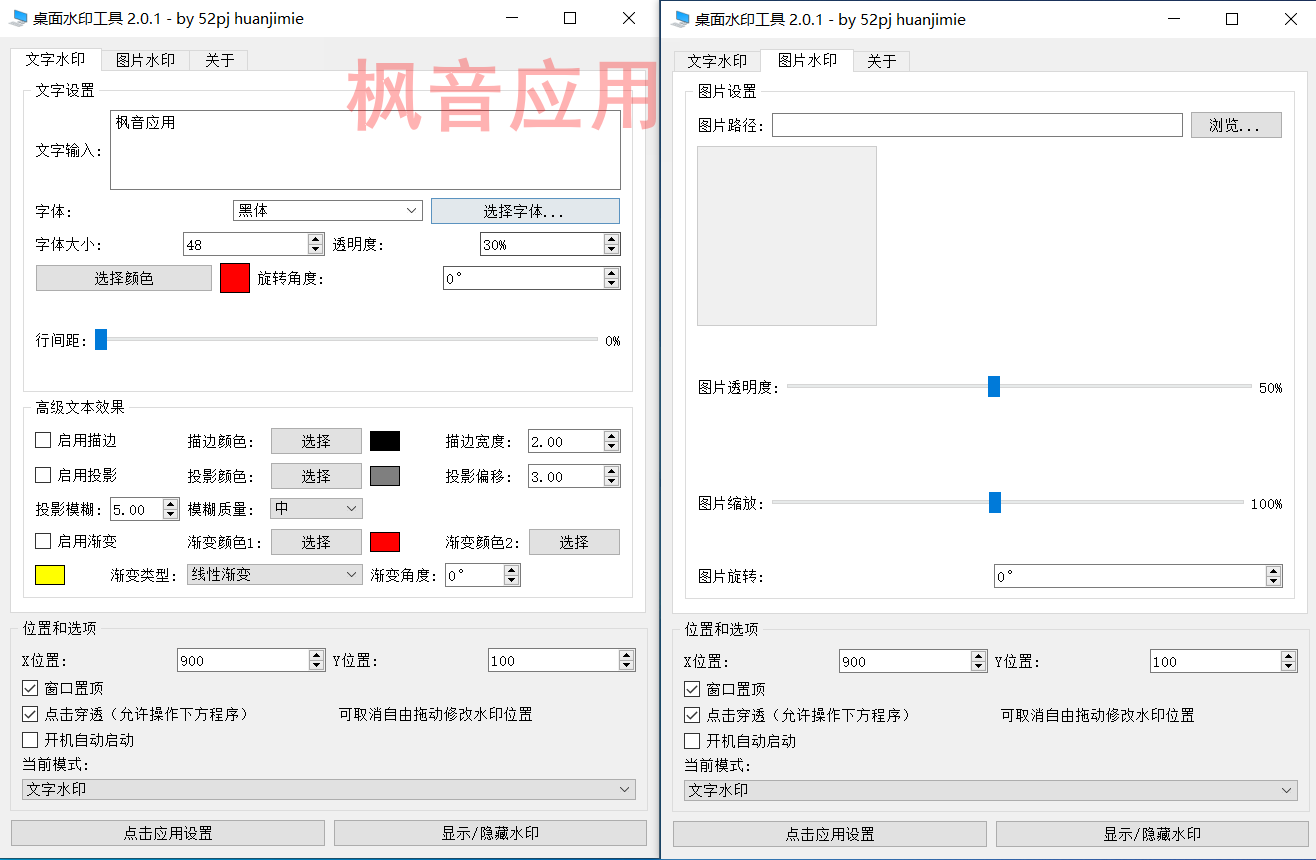Click black 描边颜色 swatch

pyautogui.click(x=385, y=441)
